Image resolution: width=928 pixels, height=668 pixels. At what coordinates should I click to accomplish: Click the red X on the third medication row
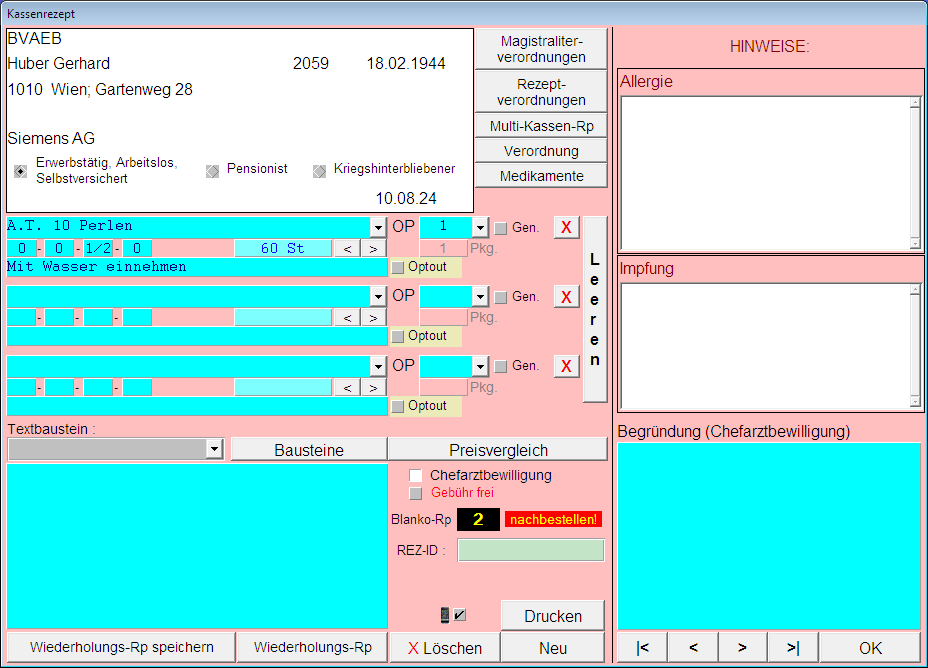(x=566, y=366)
